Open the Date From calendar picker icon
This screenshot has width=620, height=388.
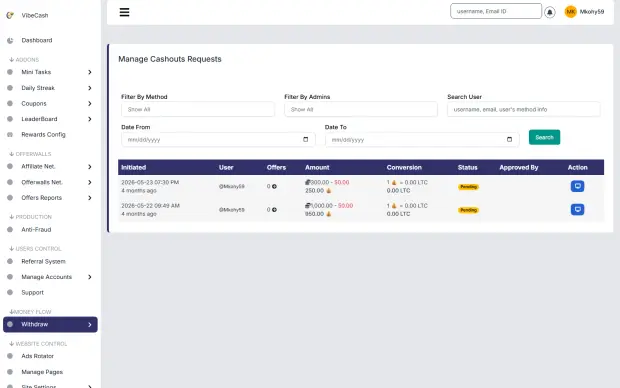click(x=306, y=139)
